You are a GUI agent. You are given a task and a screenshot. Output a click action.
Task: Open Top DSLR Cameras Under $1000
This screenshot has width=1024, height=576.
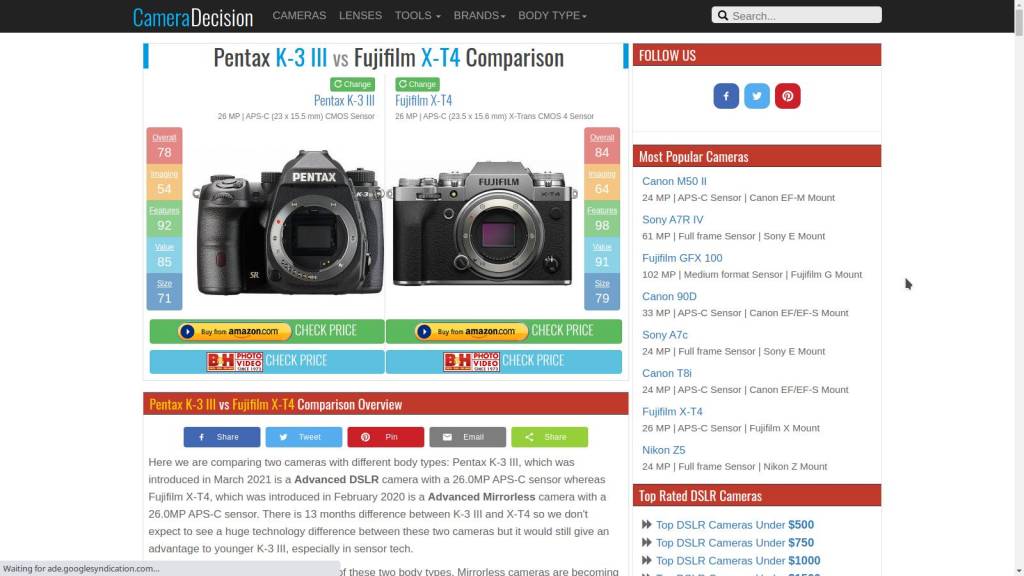tap(738, 561)
